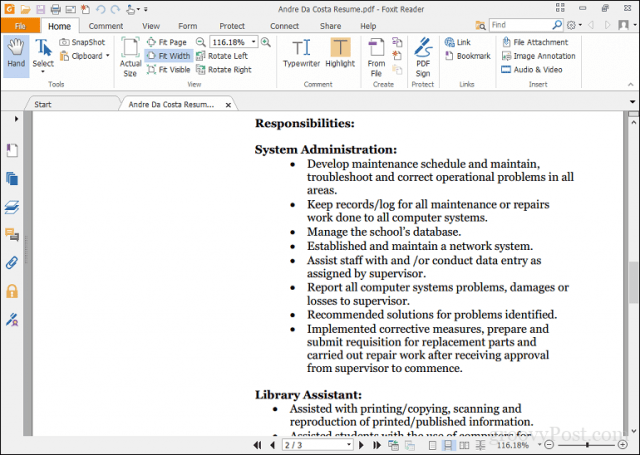Take a SnapShot of the page
The image size is (640, 455).
point(82,42)
